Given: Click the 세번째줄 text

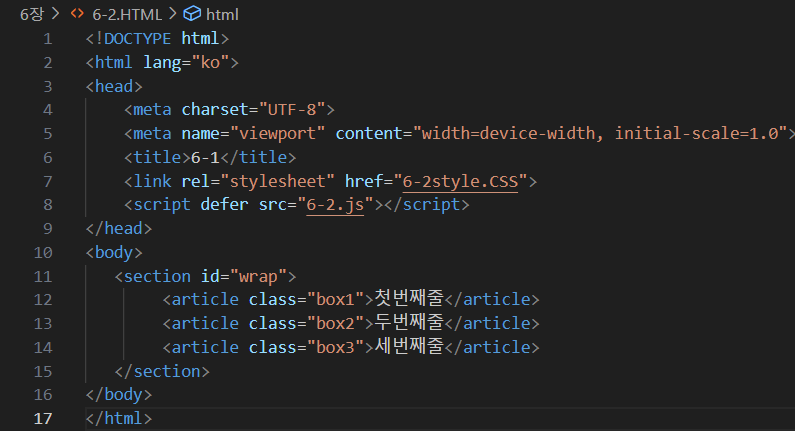Looking at the screenshot, I should point(409,346).
